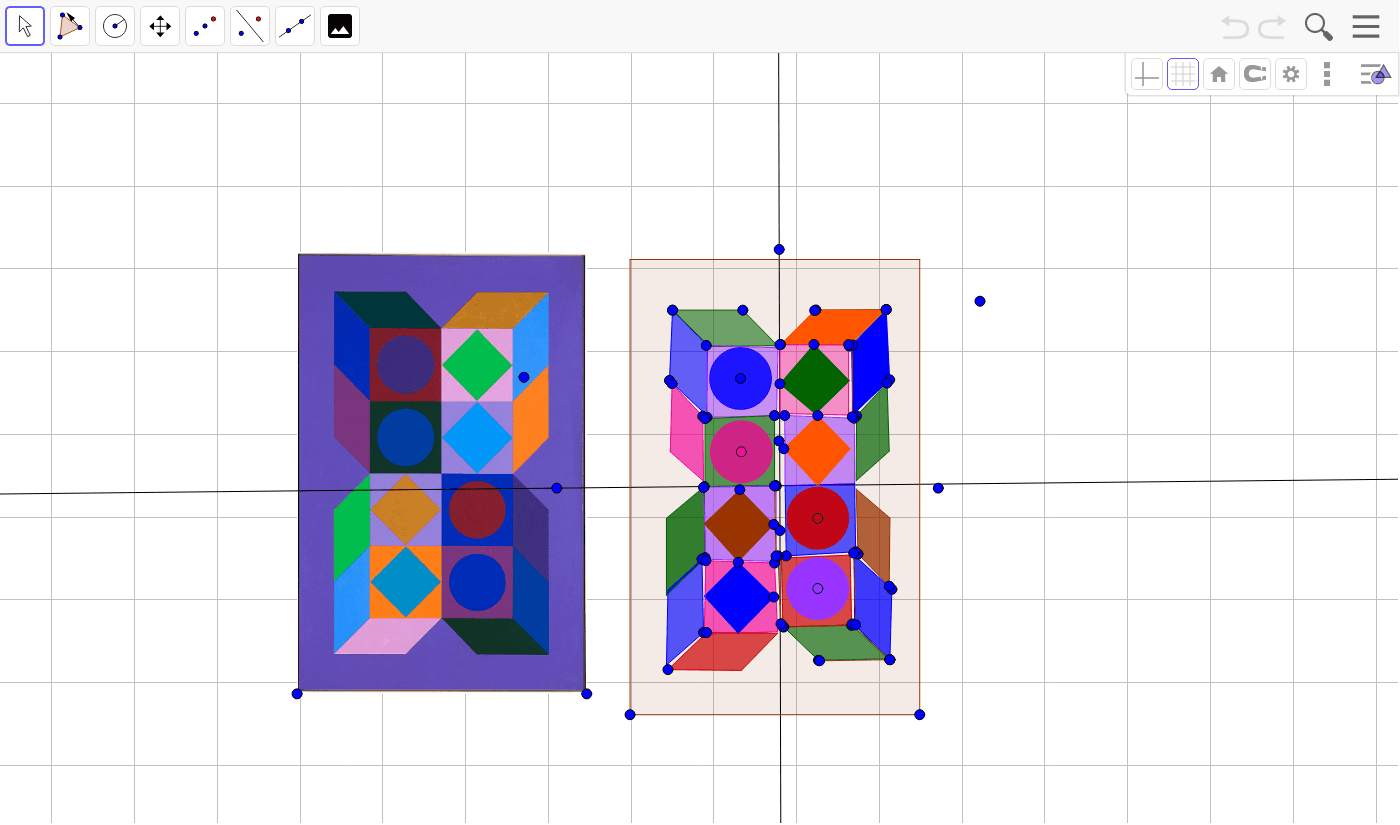1400x825 pixels.
Task: Click the grayed-out Redo arrow
Action: (x=1272, y=27)
